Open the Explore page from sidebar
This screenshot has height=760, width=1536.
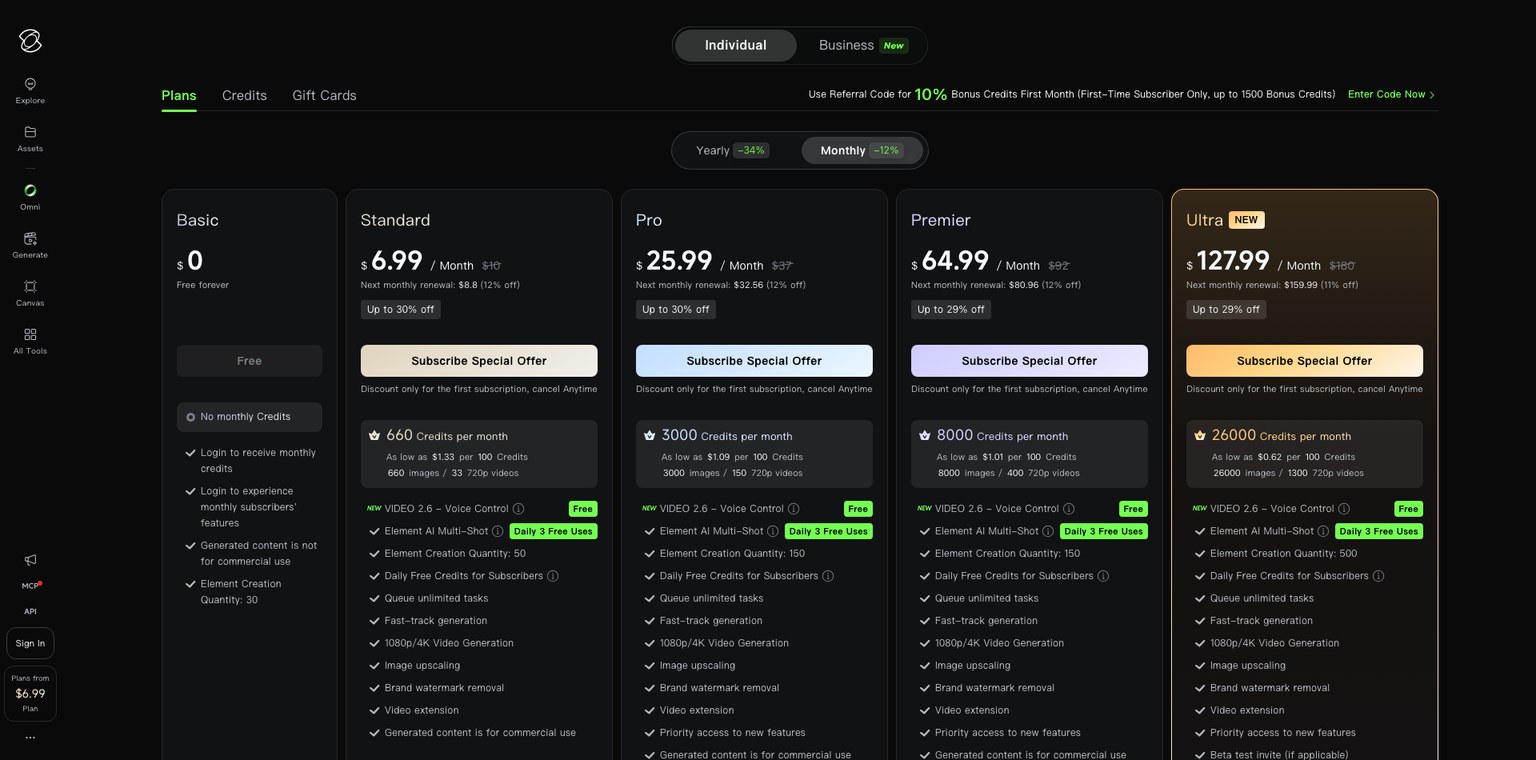30,91
